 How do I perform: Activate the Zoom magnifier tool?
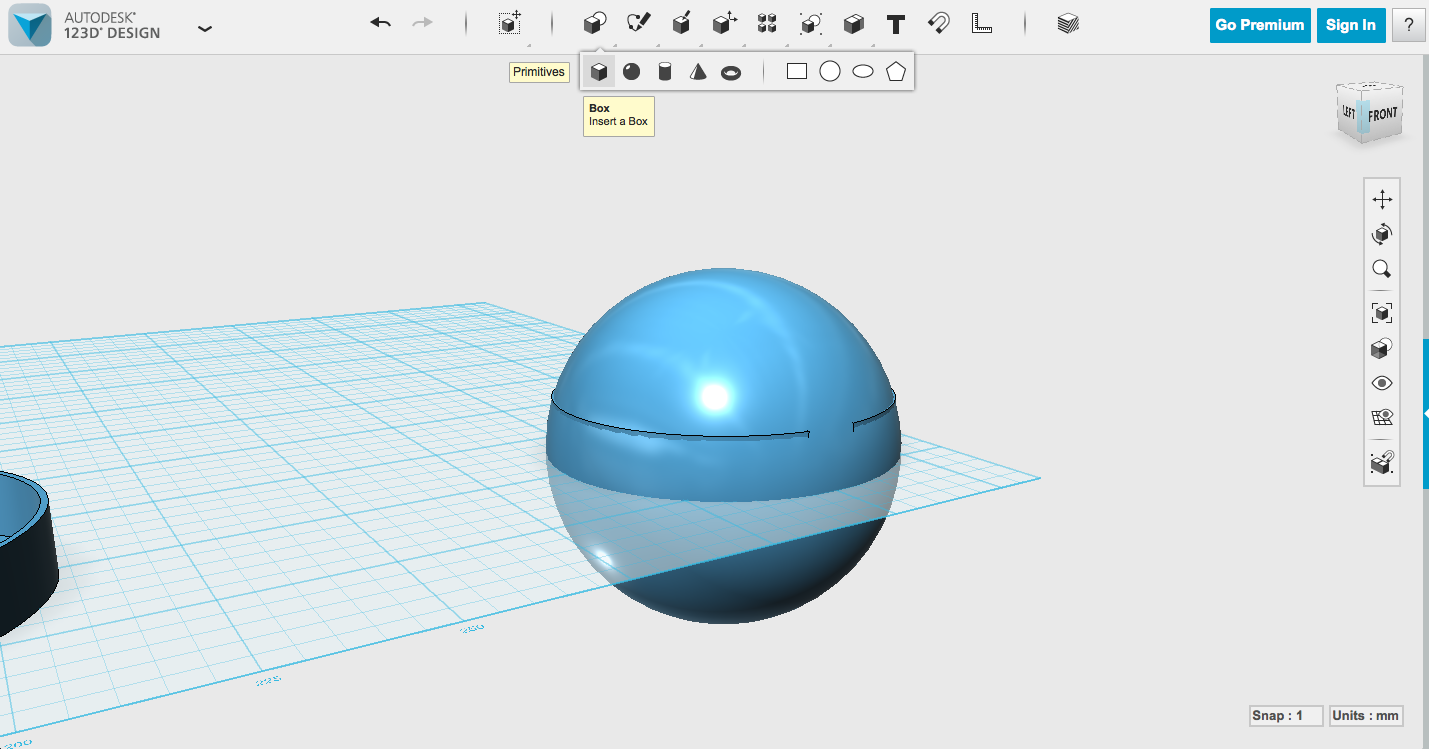1382,268
